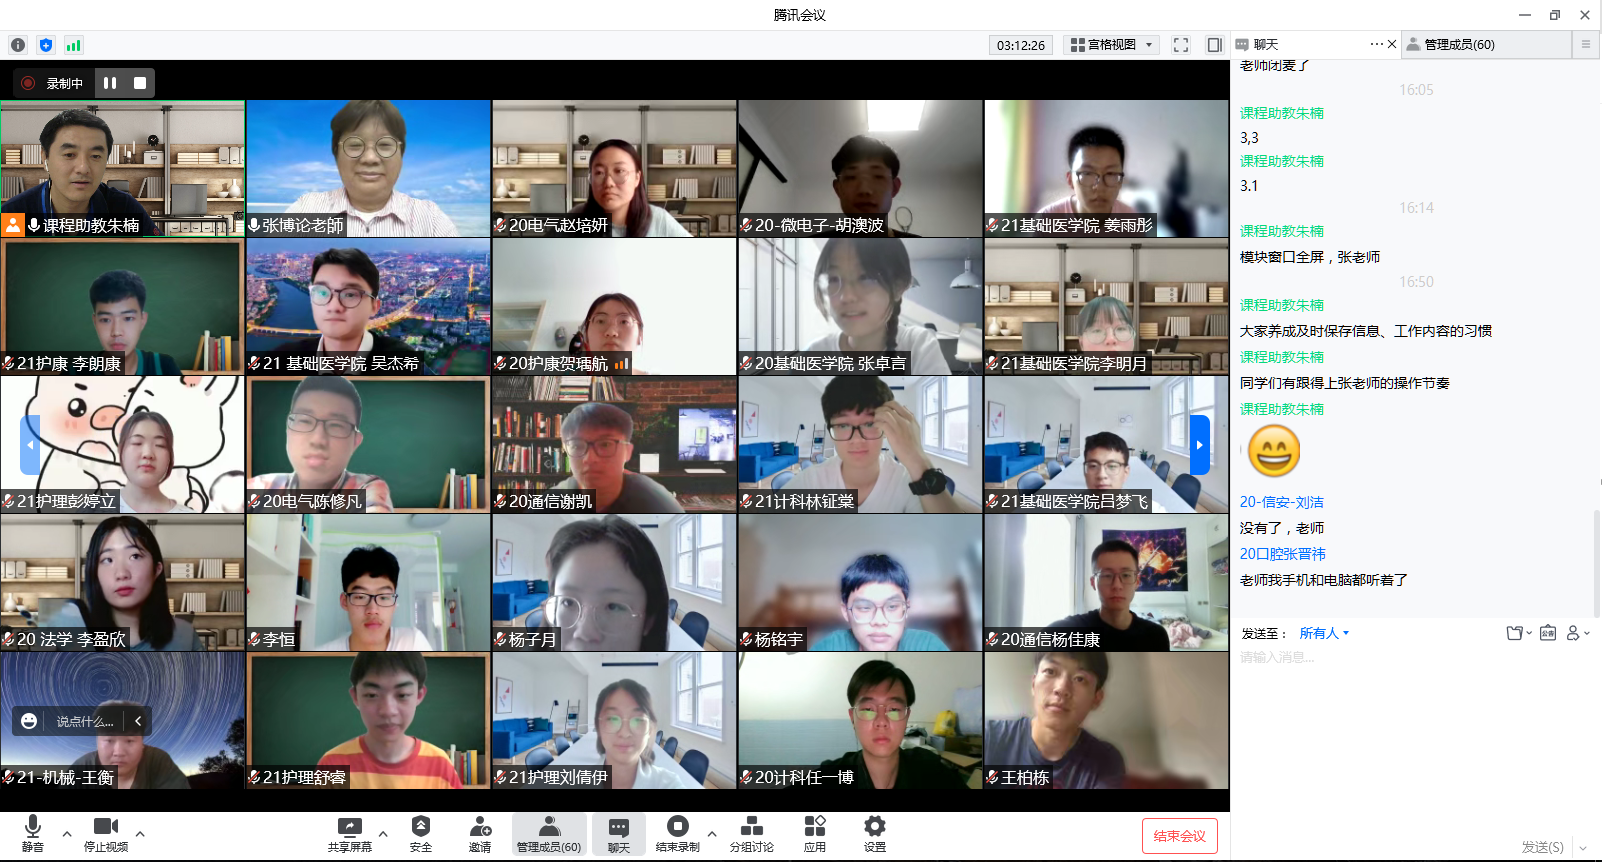Open the Settings (设置) gear
The height and width of the screenshot is (862, 1602).
875,833
